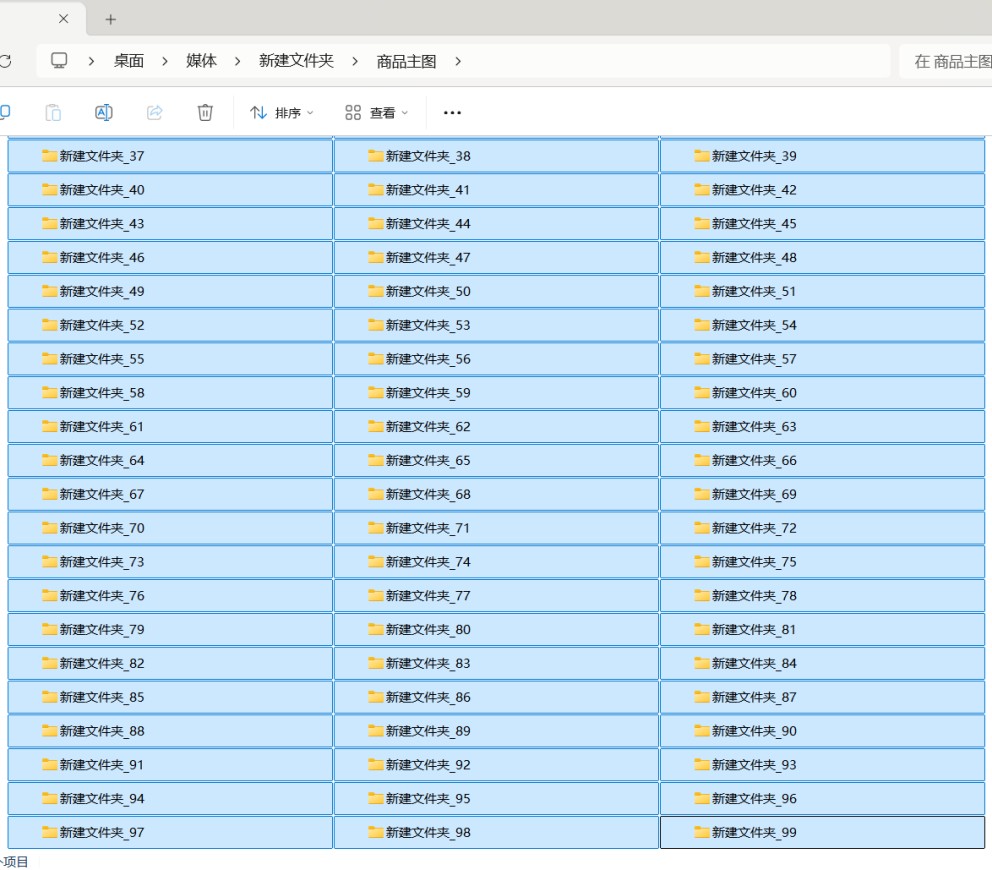Select folder icon of 新建文件夹_41

[376, 189]
